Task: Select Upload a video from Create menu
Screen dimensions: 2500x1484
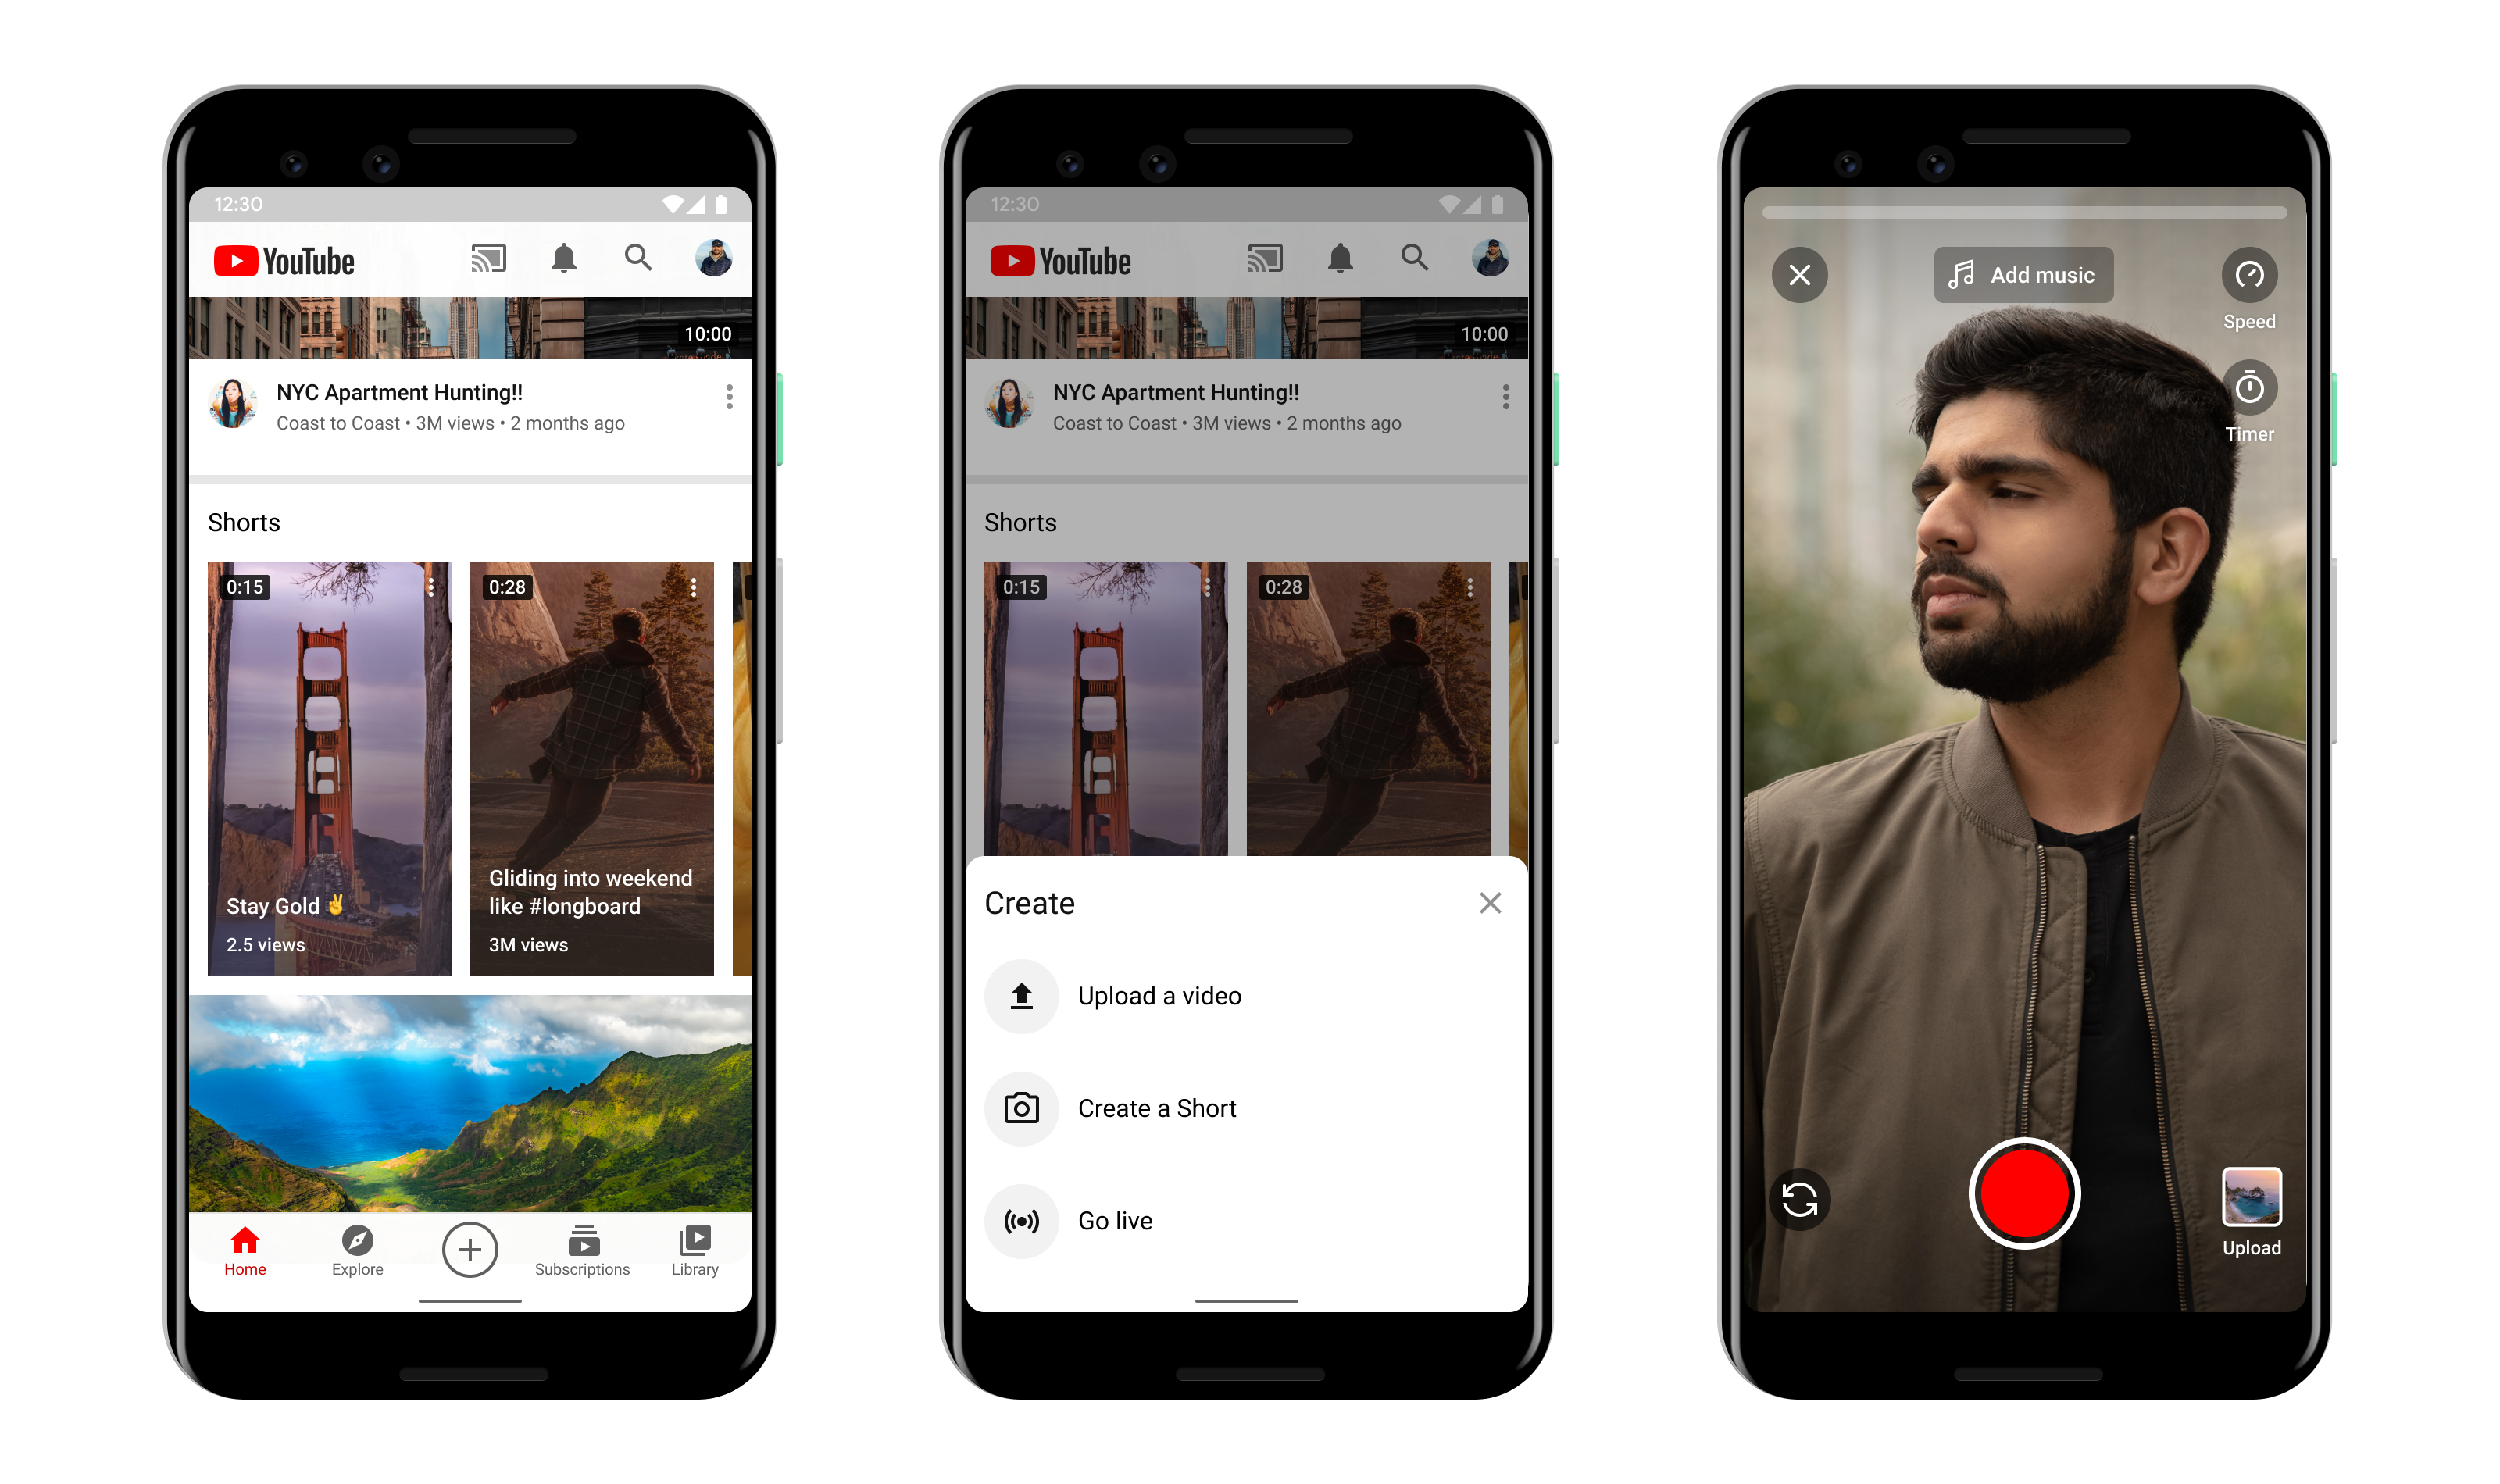Action: 1159,994
